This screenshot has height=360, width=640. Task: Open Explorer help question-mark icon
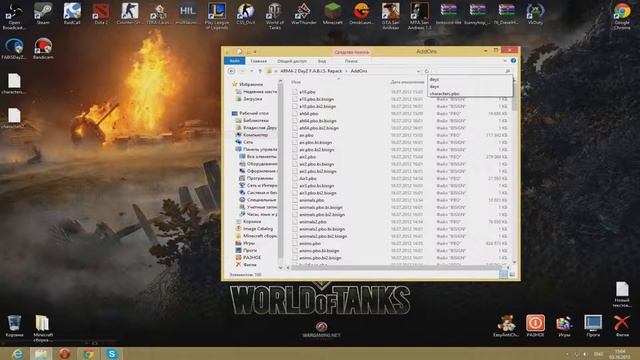pyautogui.click(x=513, y=61)
